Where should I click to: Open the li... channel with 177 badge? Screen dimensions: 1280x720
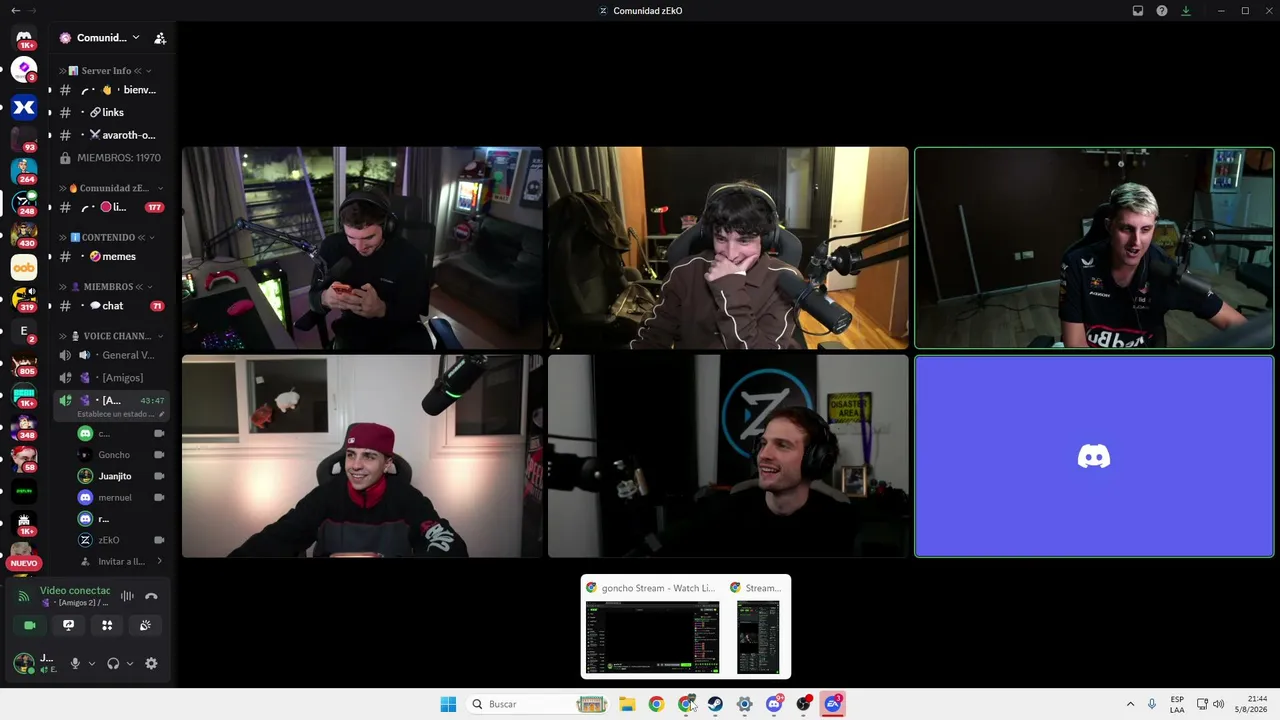pos(111,207)
